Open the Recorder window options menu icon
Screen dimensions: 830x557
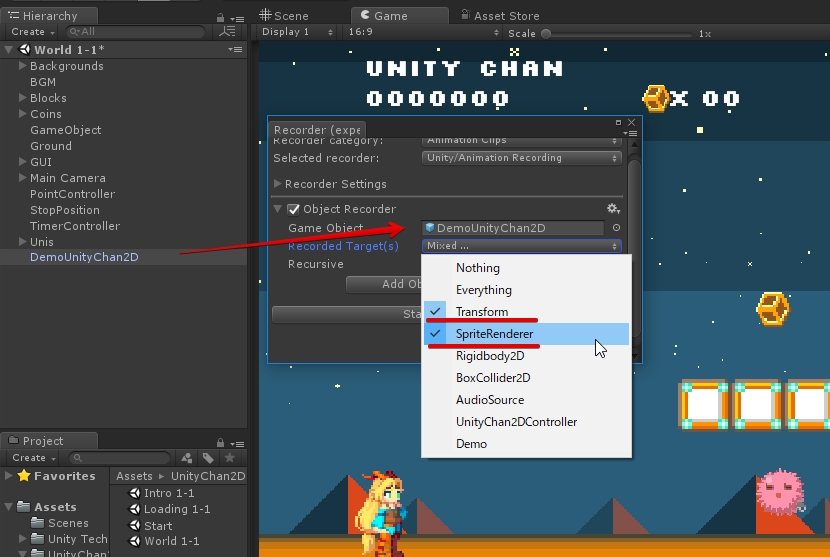coord(631,133)
